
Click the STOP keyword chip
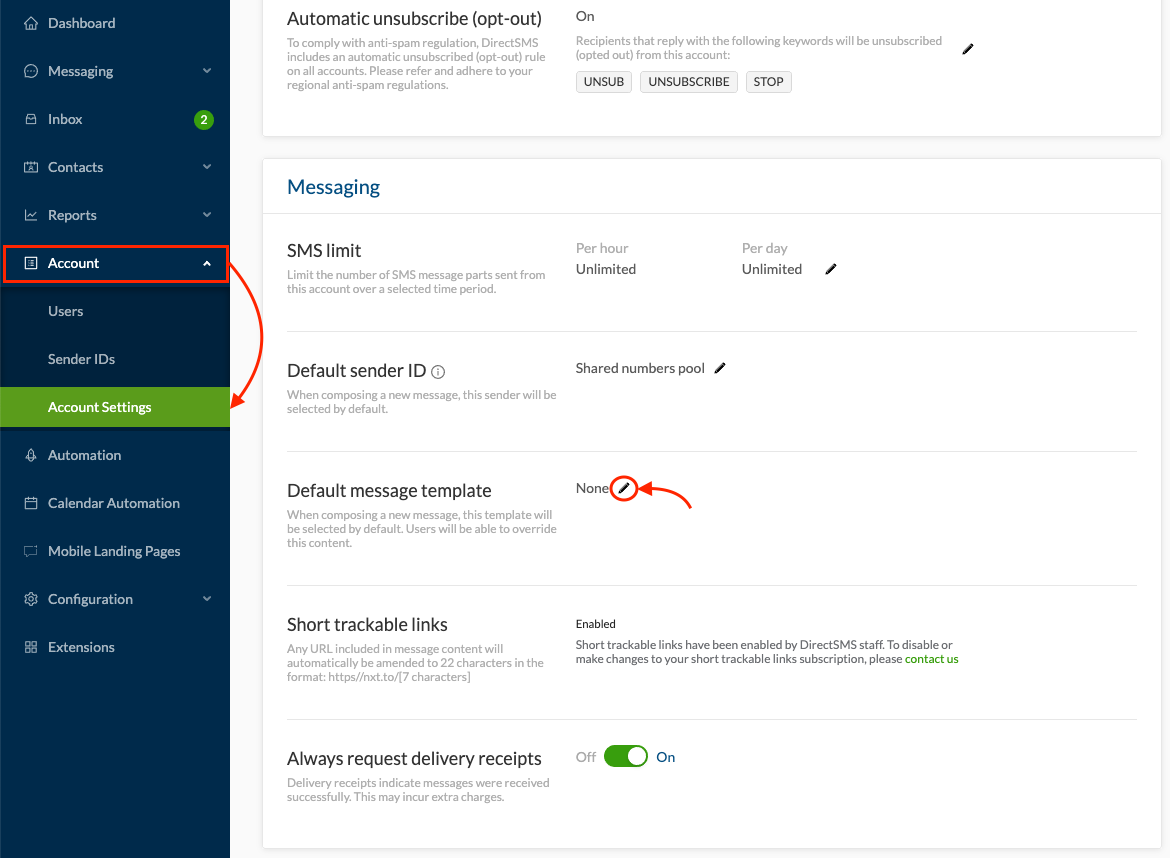(768, 81)
